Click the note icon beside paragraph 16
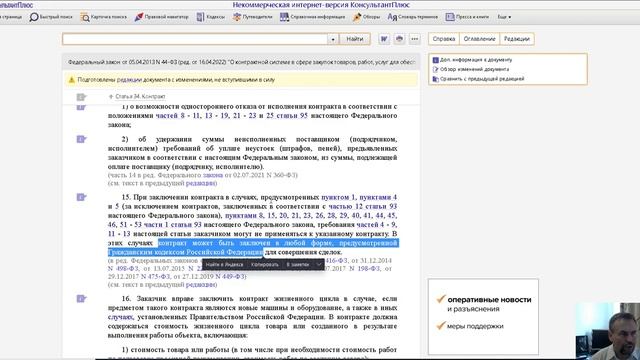The image size is (640, 360). coord(81,299)
